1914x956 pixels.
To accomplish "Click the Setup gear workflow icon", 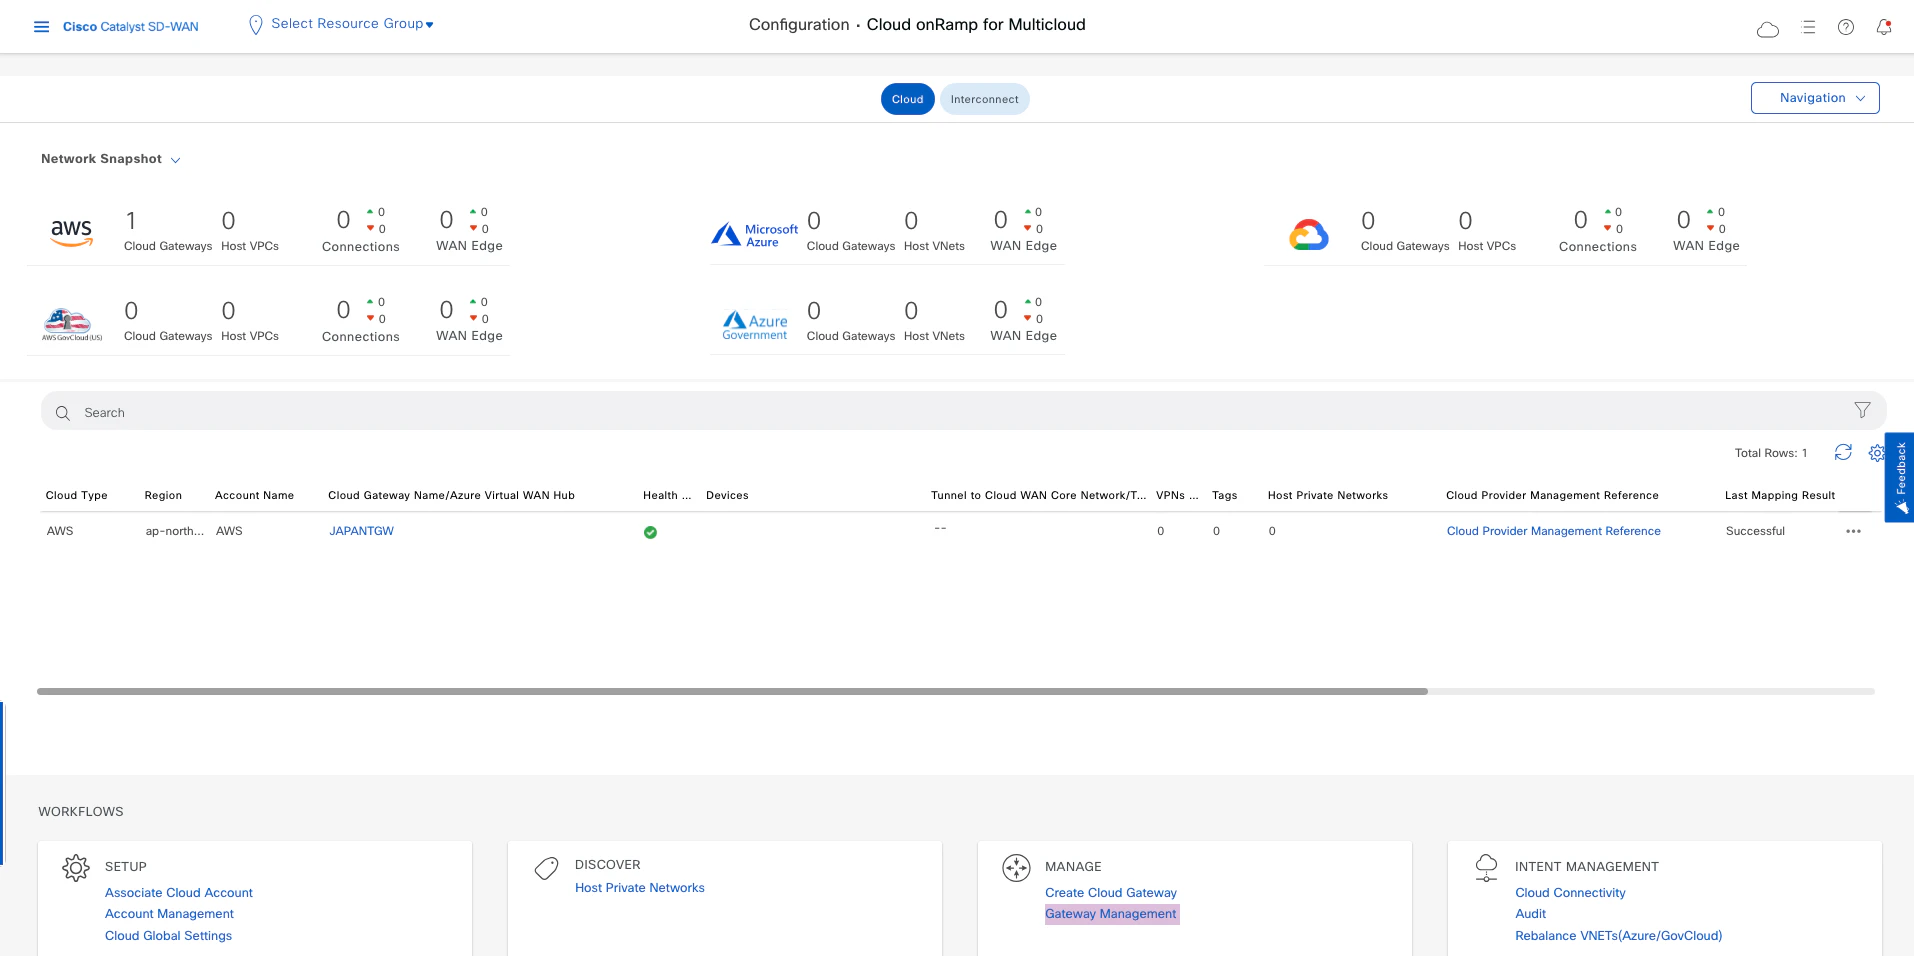I will [x=76, y=868].
